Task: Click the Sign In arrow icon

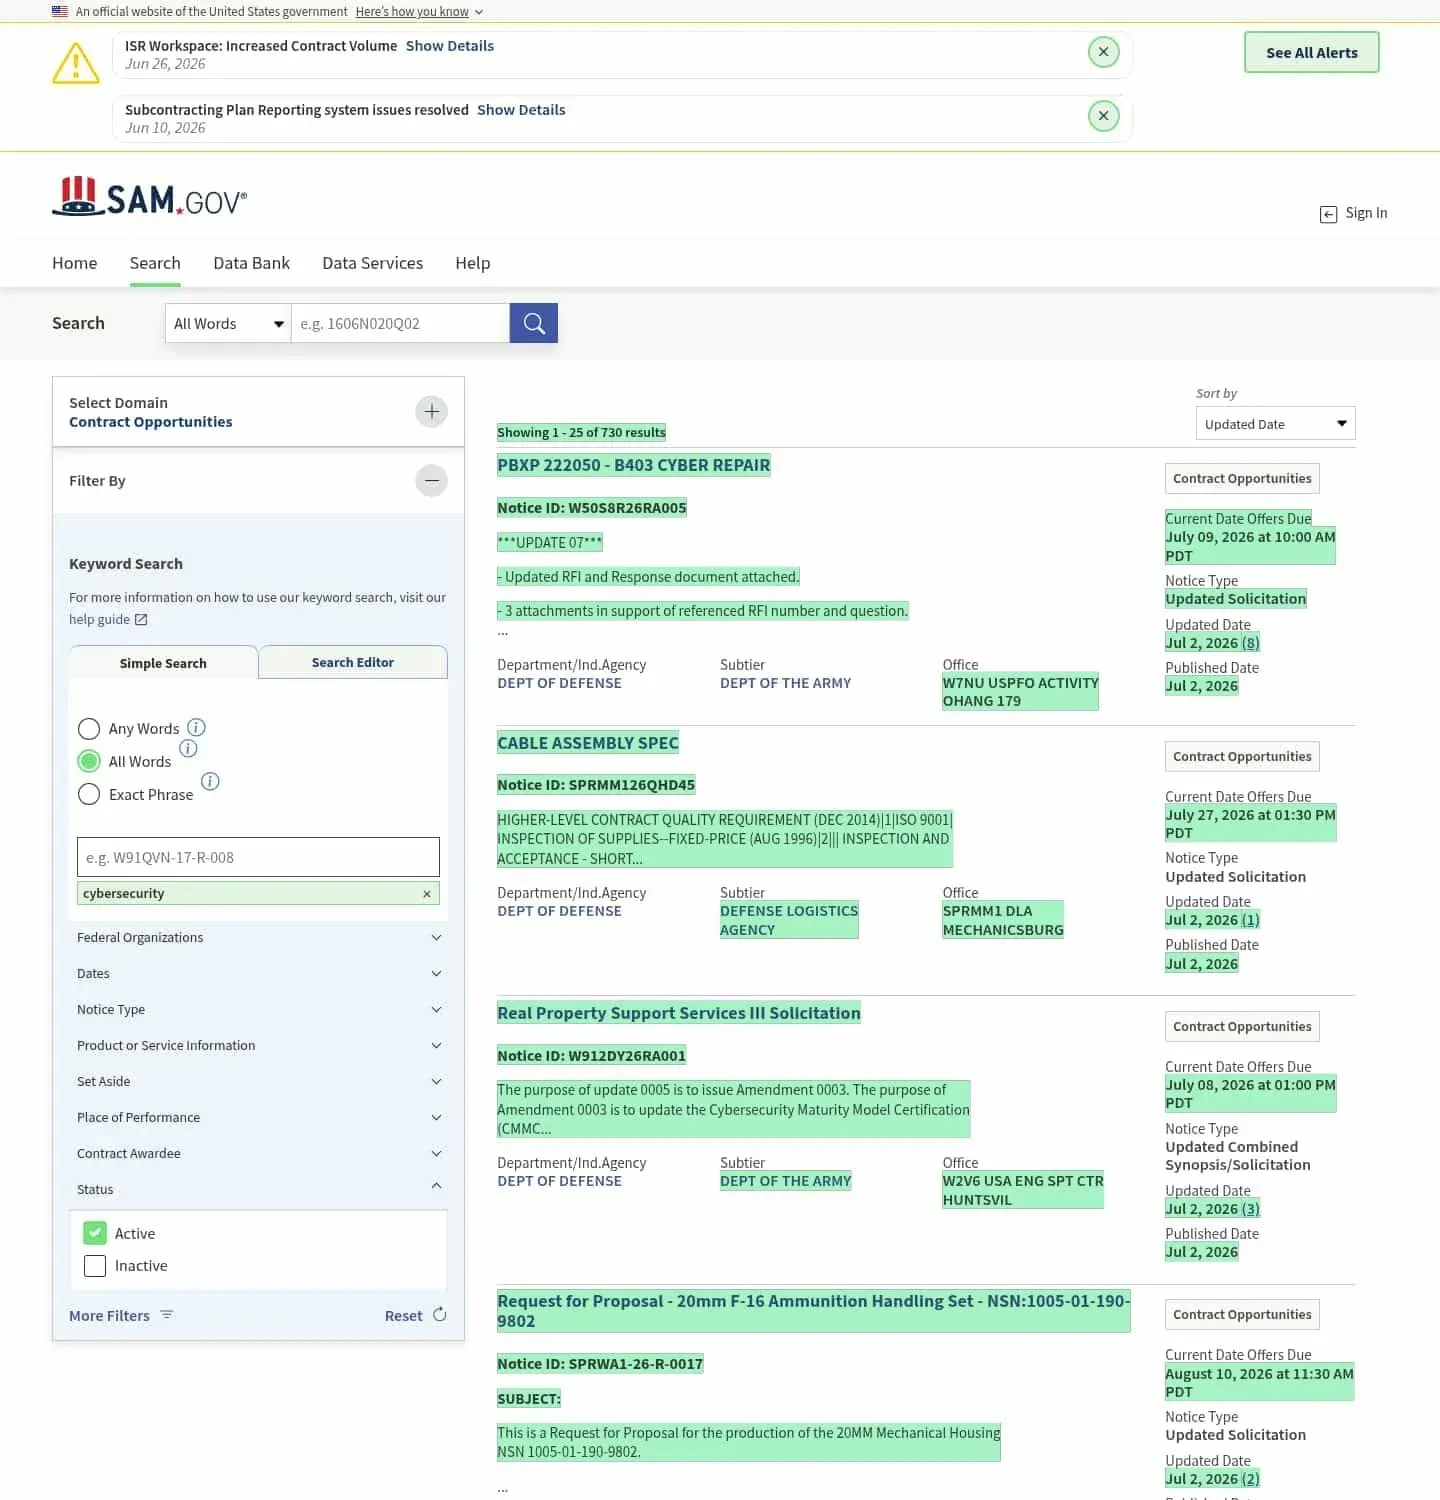Action: point(1328,214)
